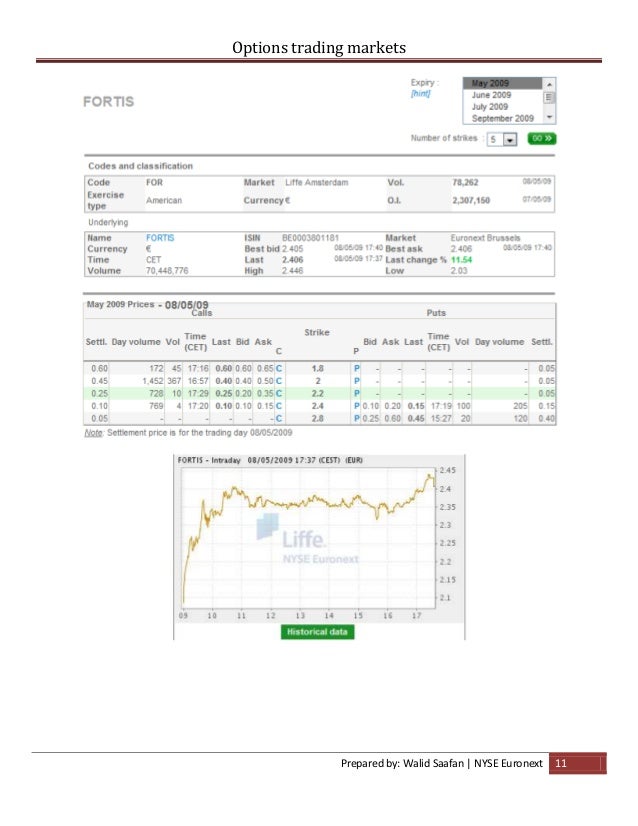Click the underlined Note link below the table
Viewport: 638px width, 826px height.
coord(93,432)
